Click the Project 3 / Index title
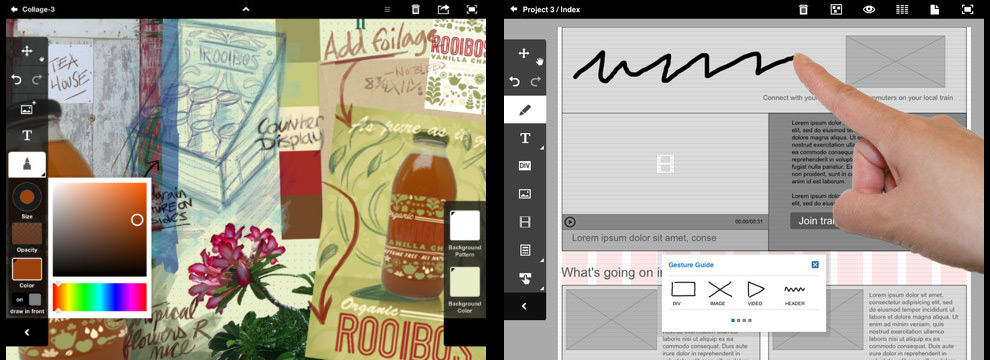Image resolution: width=990 pixels, height=360 pixels. pos(551,9)
